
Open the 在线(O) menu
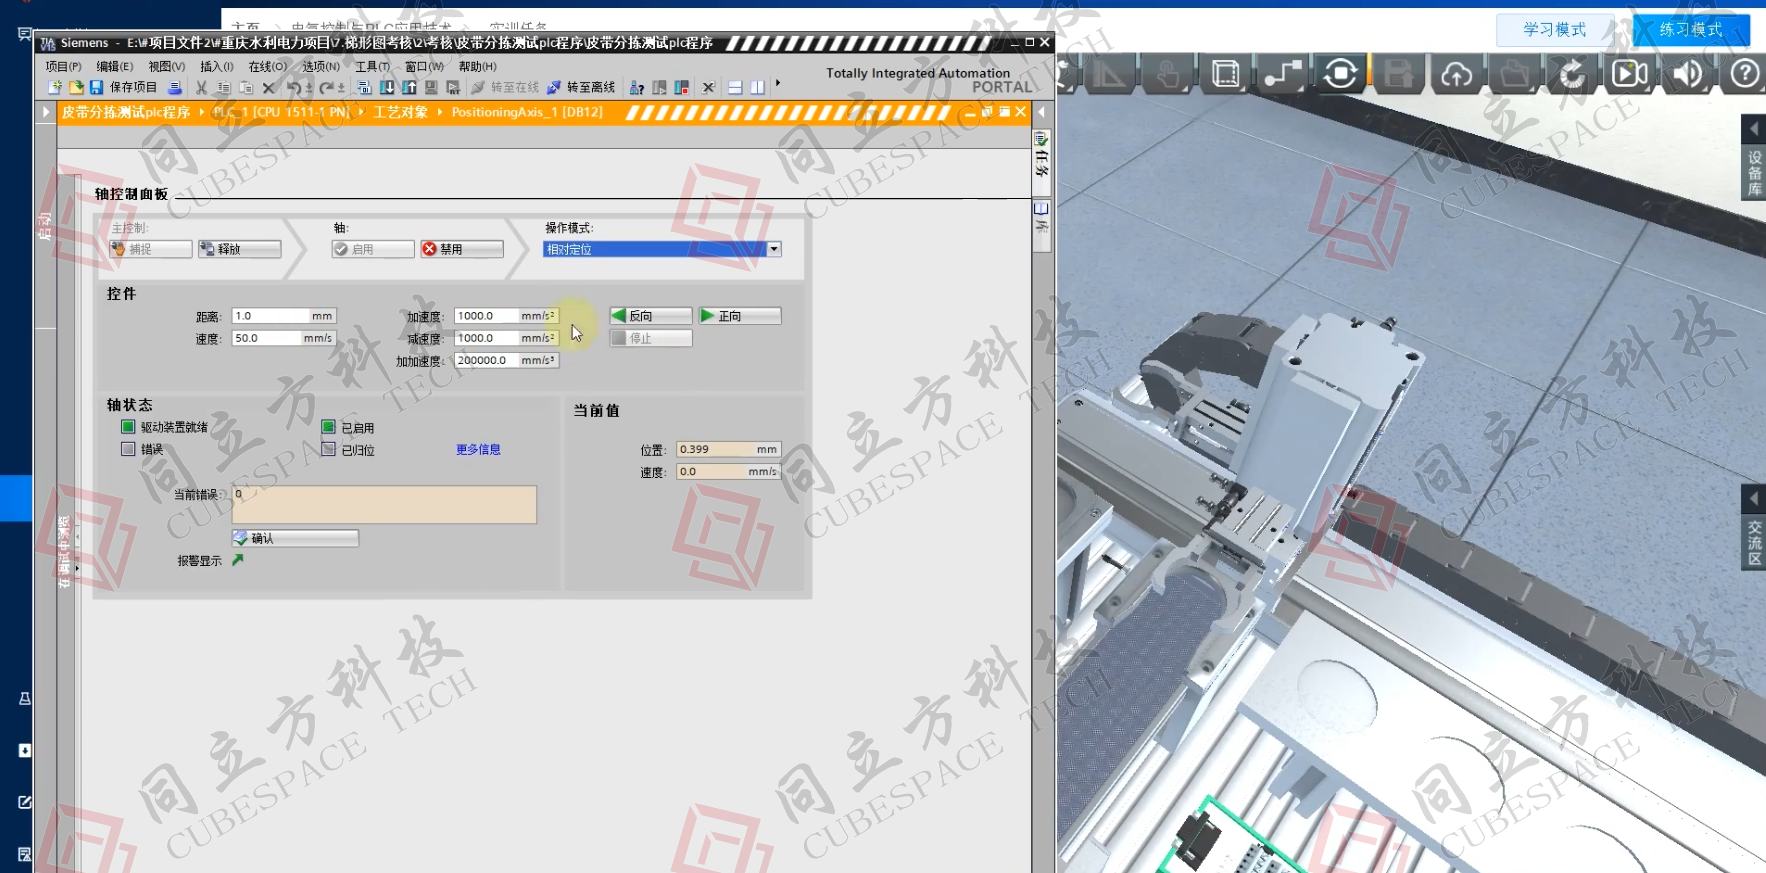[267, 67]
